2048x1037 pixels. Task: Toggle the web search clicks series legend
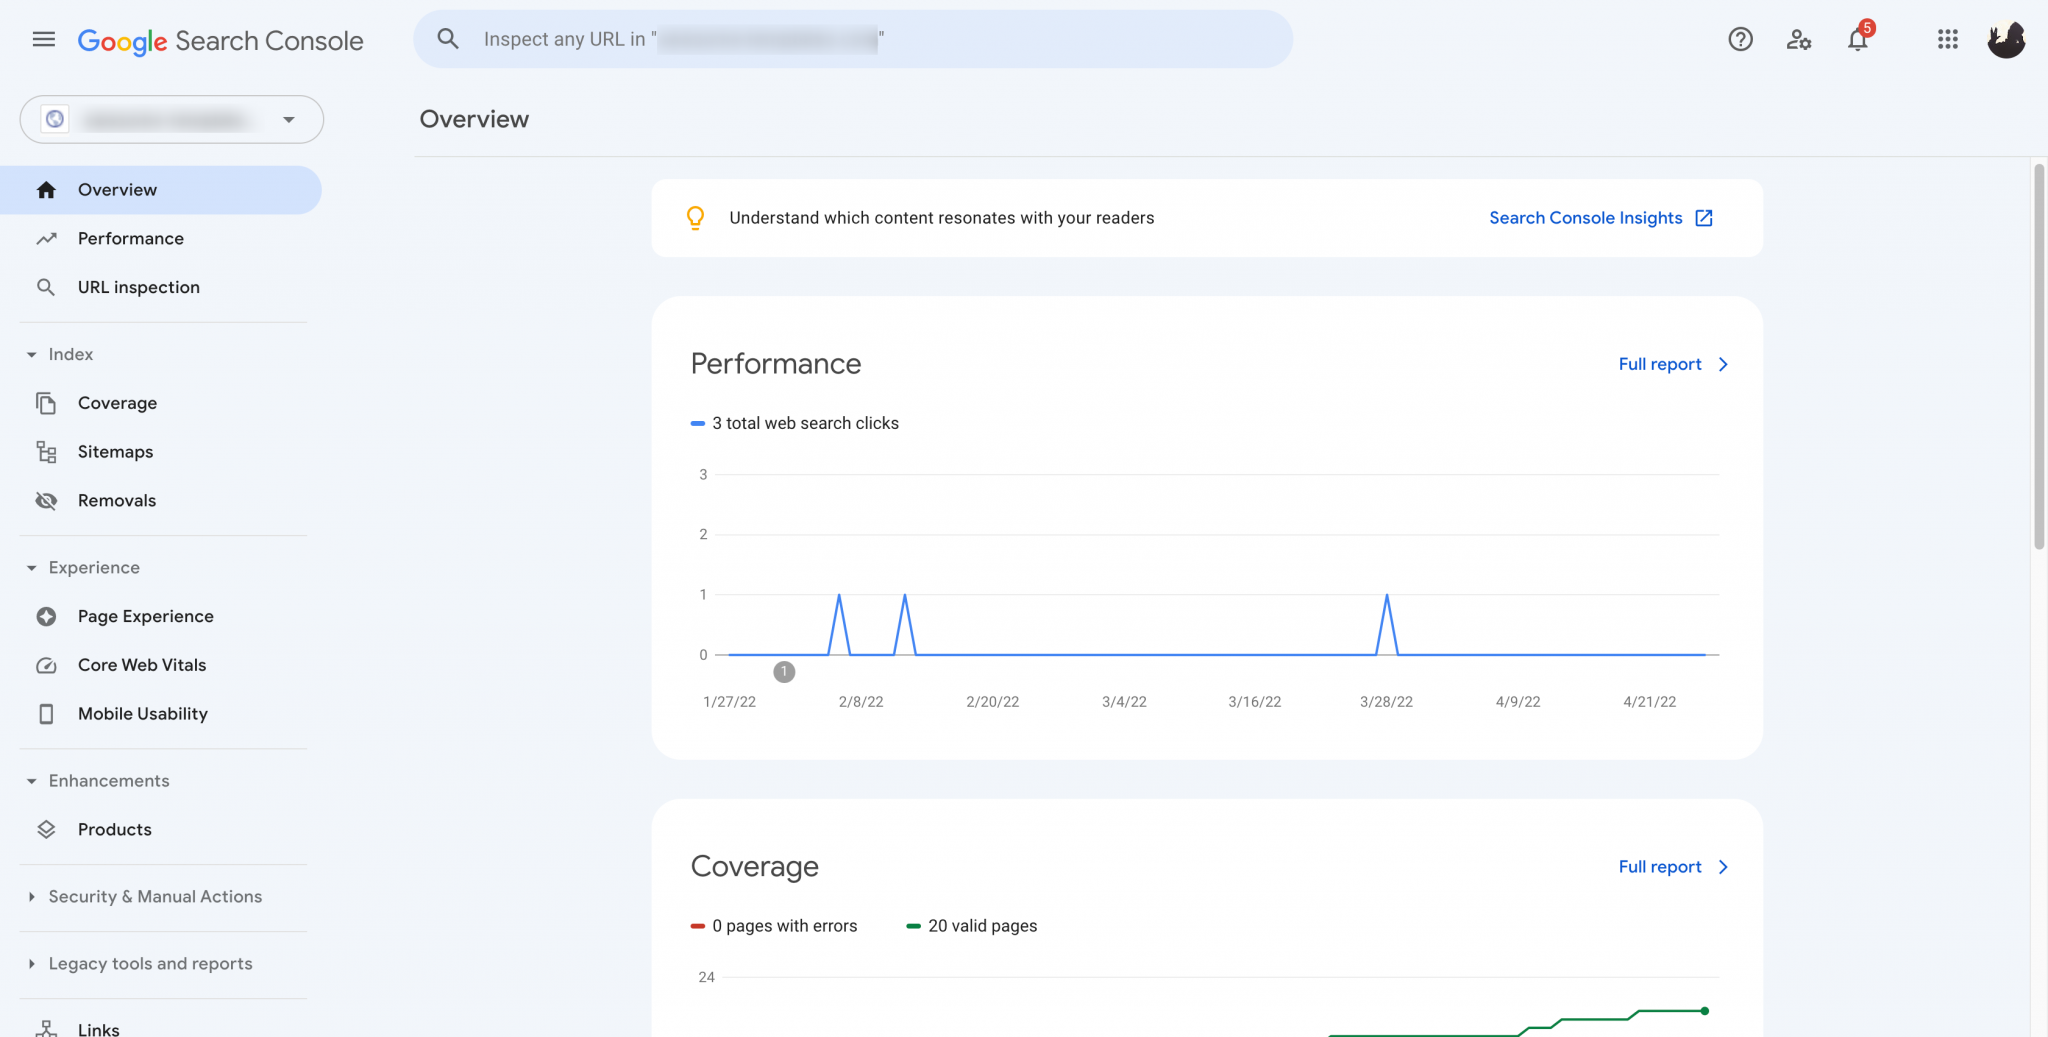pos(795,422)
